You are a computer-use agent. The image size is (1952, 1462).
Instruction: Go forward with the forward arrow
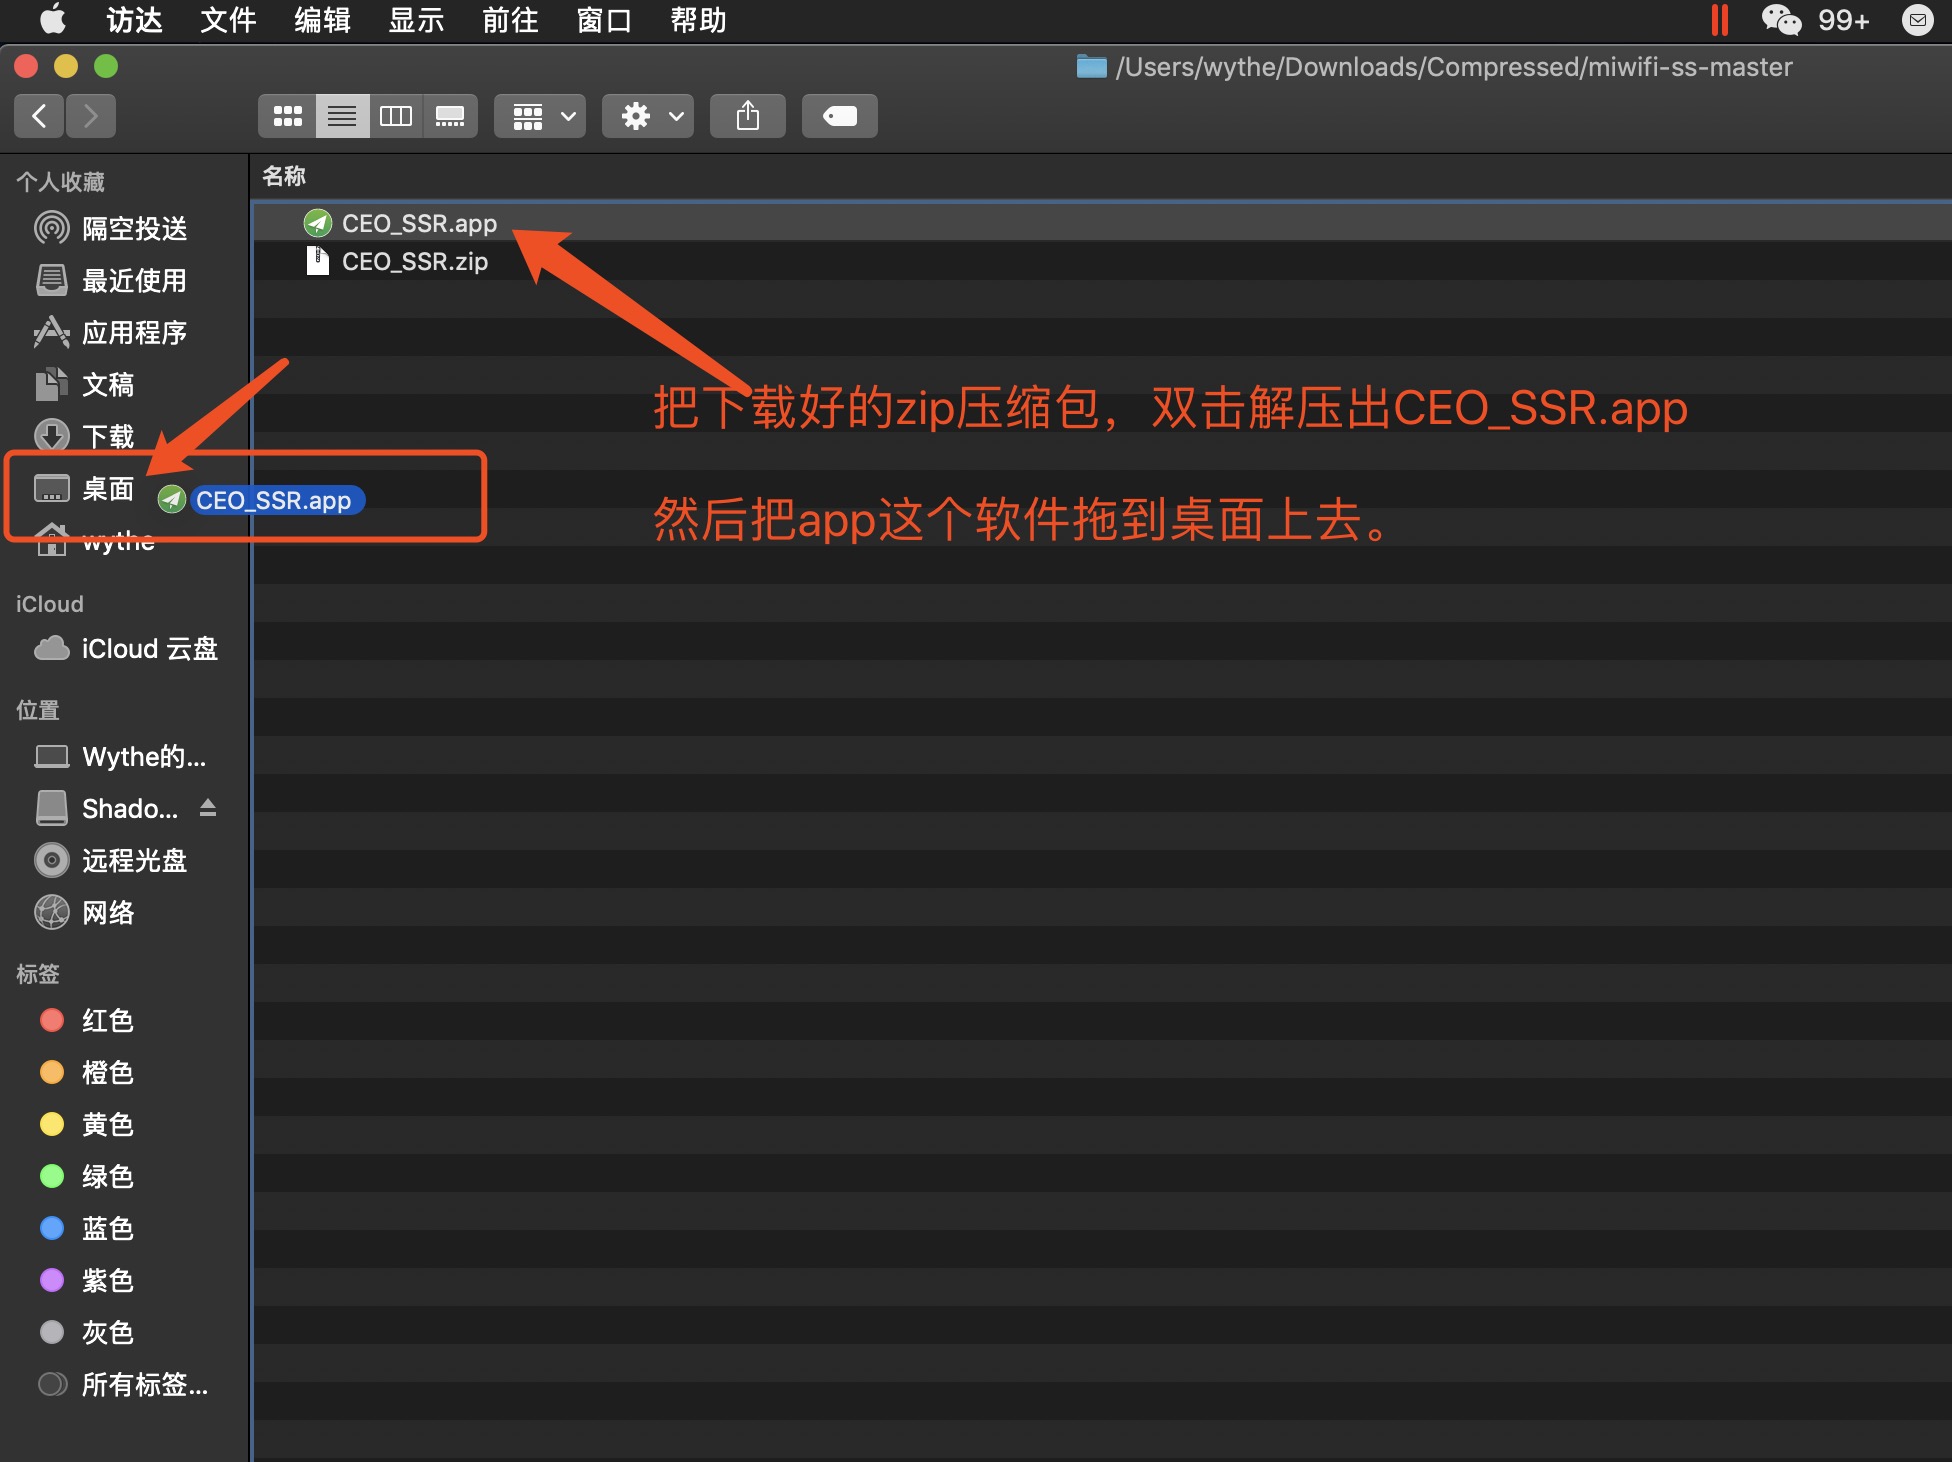(91, 116)
